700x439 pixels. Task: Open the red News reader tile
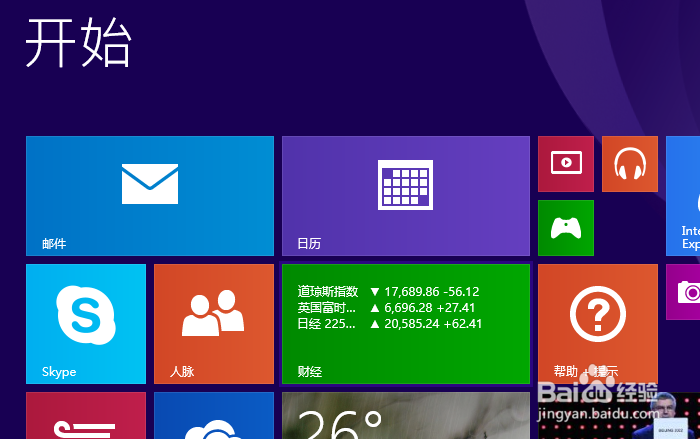pos(86,416)
